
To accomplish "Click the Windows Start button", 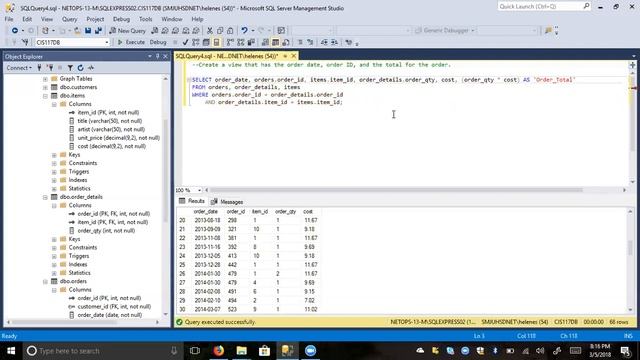I will (11, 351).
